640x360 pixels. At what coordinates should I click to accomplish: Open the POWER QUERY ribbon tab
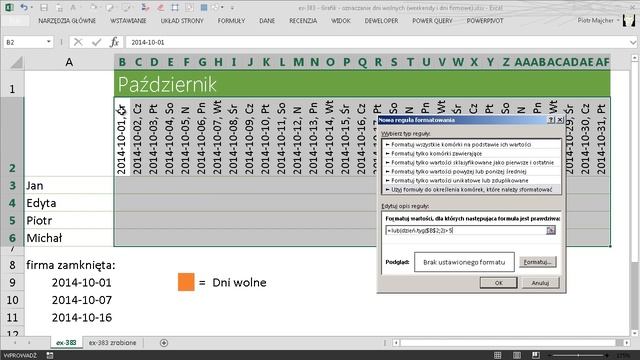(432, 20)
